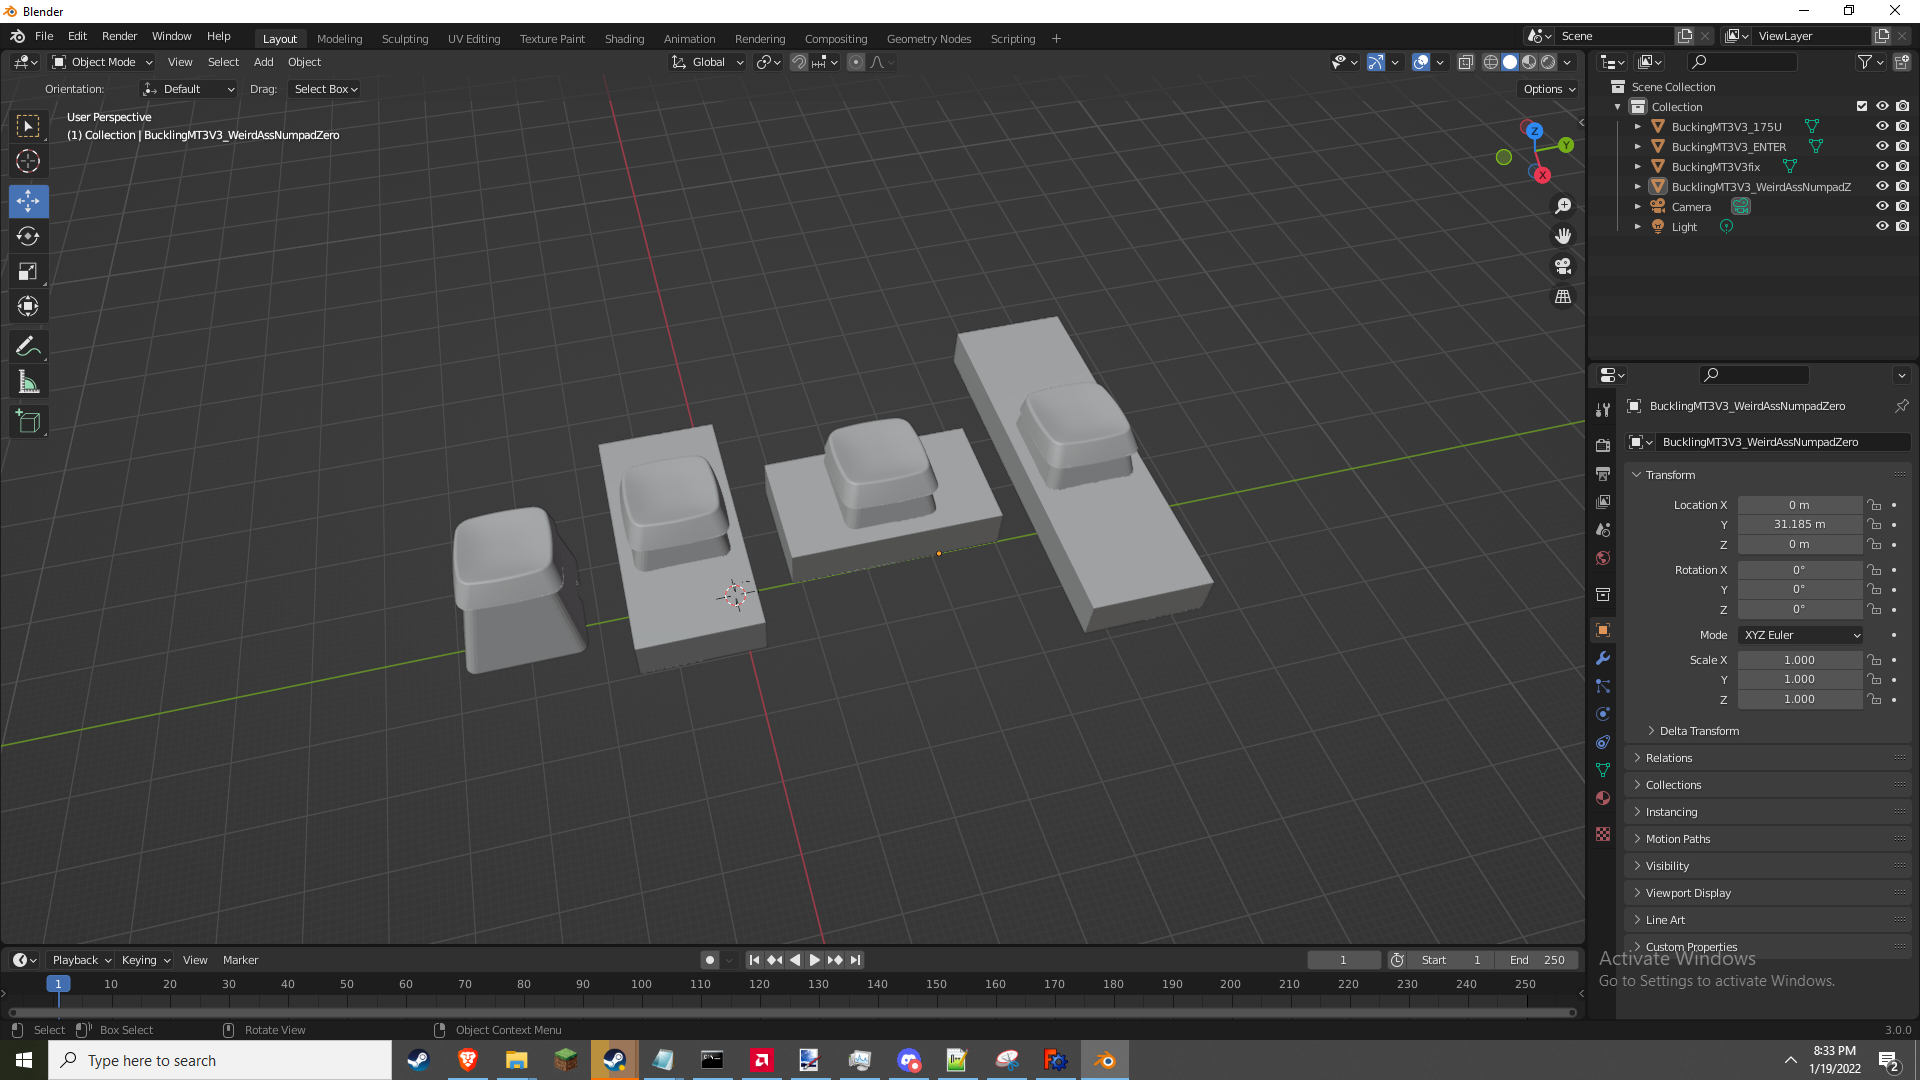Viewport: 1920px width, 1080px height.
Task: Toggle perspective/orthographic grid view icon
Action: 1563,297
